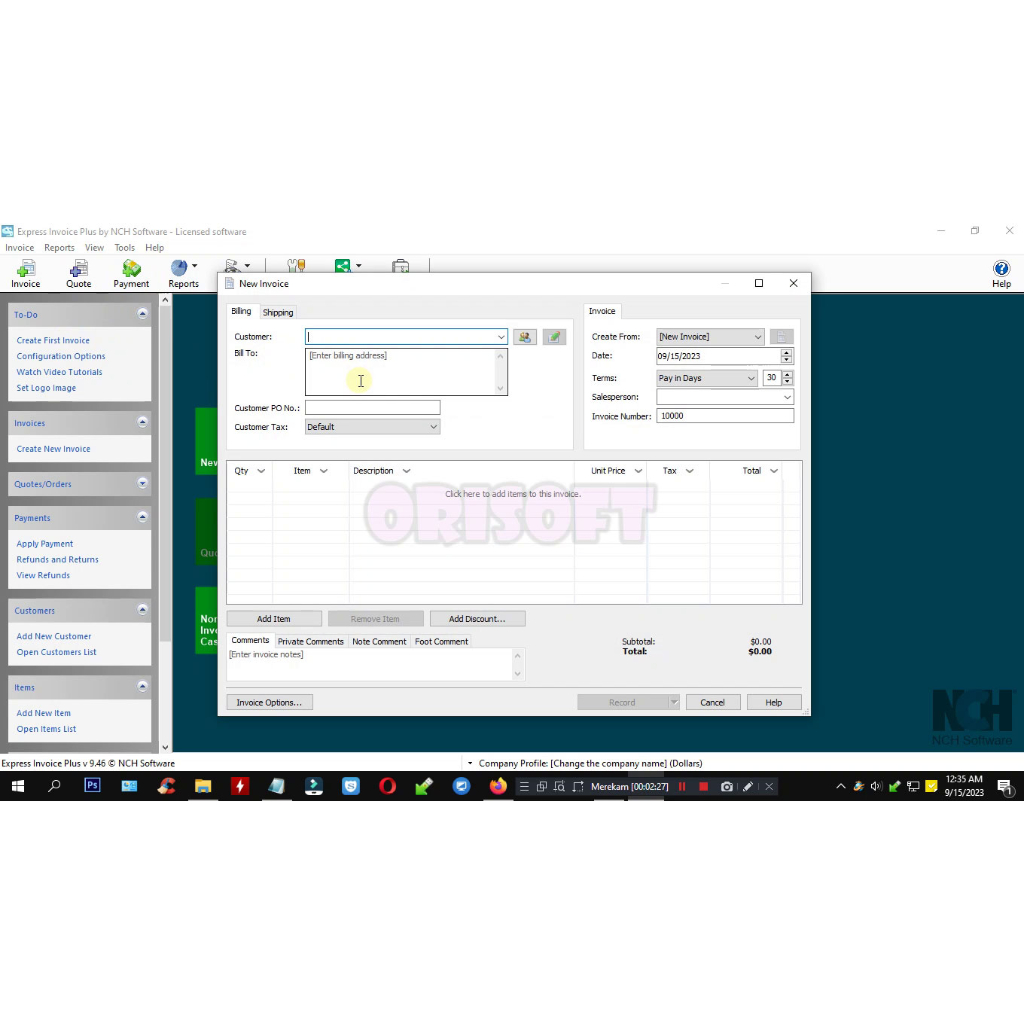The image size is (1024, 1024).
Task: Open Firefox from the taskbar
Action: (x=498, y=786)
